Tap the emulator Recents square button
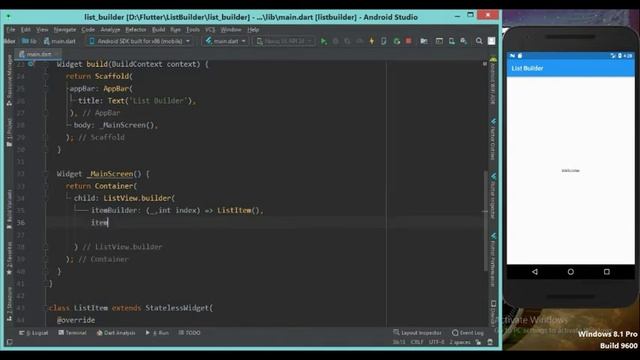The image size is (640, 360). point(607,272)
